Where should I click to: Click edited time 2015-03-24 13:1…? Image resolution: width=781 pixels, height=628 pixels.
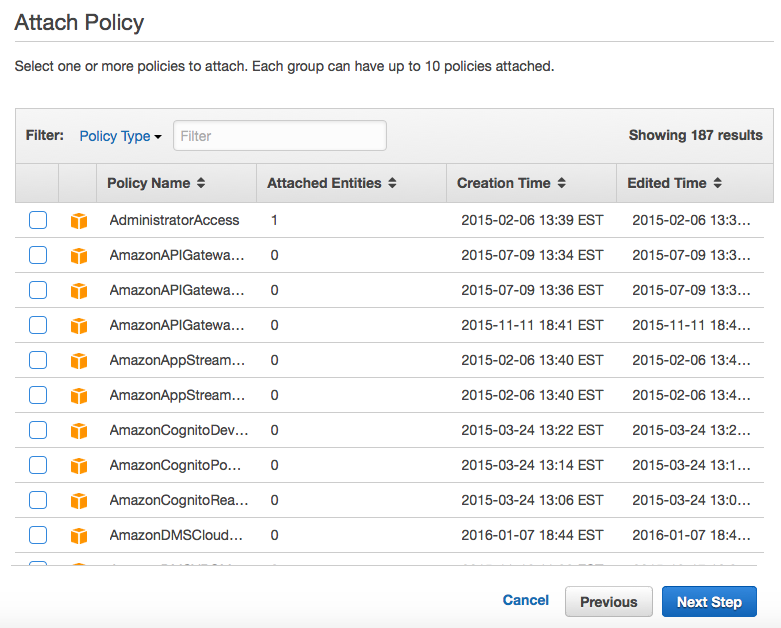tap(691, 465)
